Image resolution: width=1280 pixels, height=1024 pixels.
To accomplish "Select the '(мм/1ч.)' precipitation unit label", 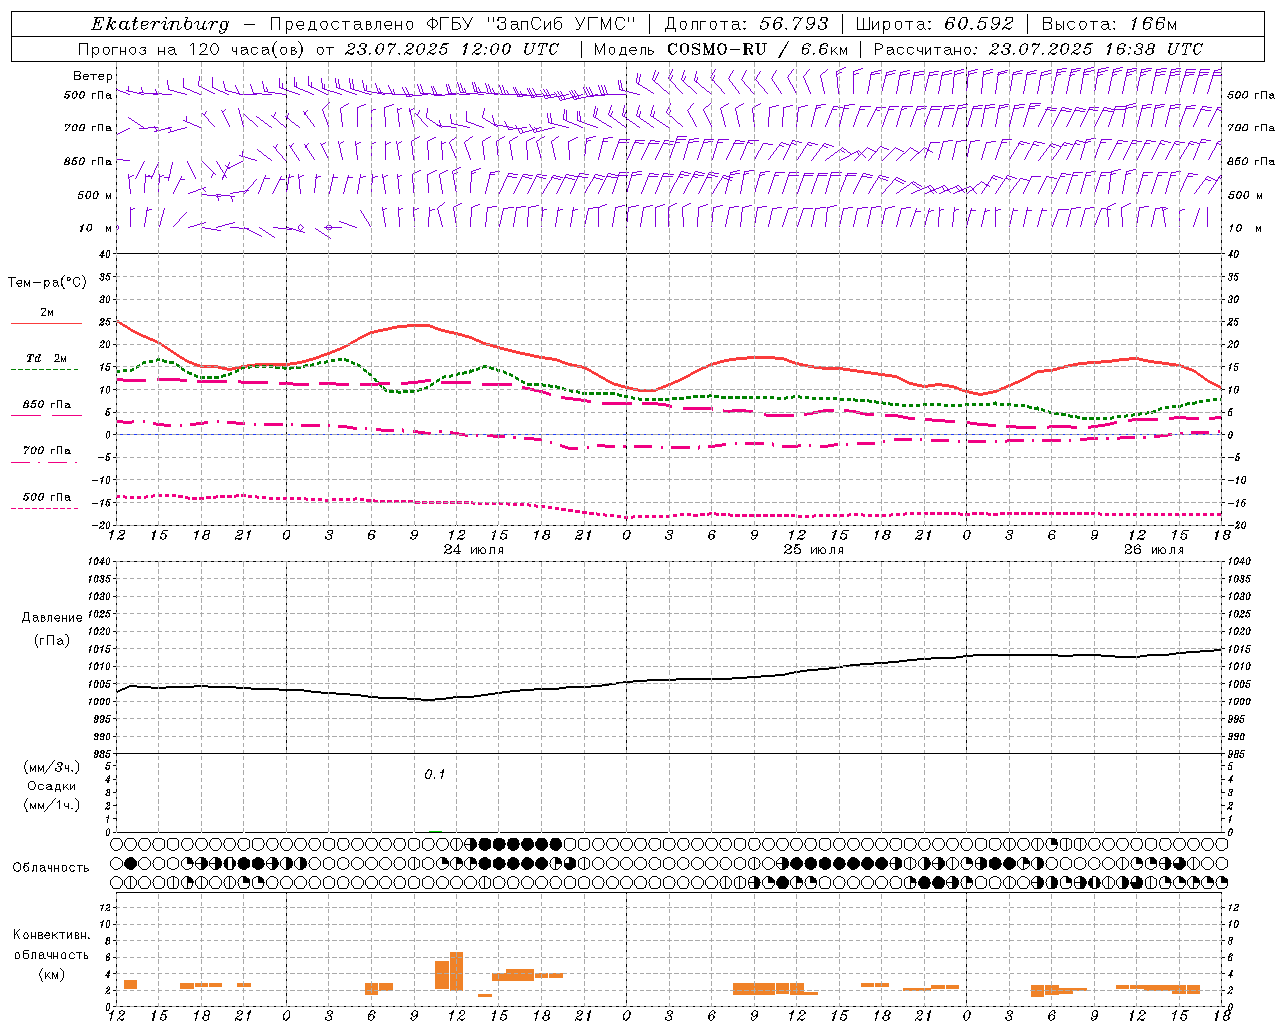I will click(52, 805).
